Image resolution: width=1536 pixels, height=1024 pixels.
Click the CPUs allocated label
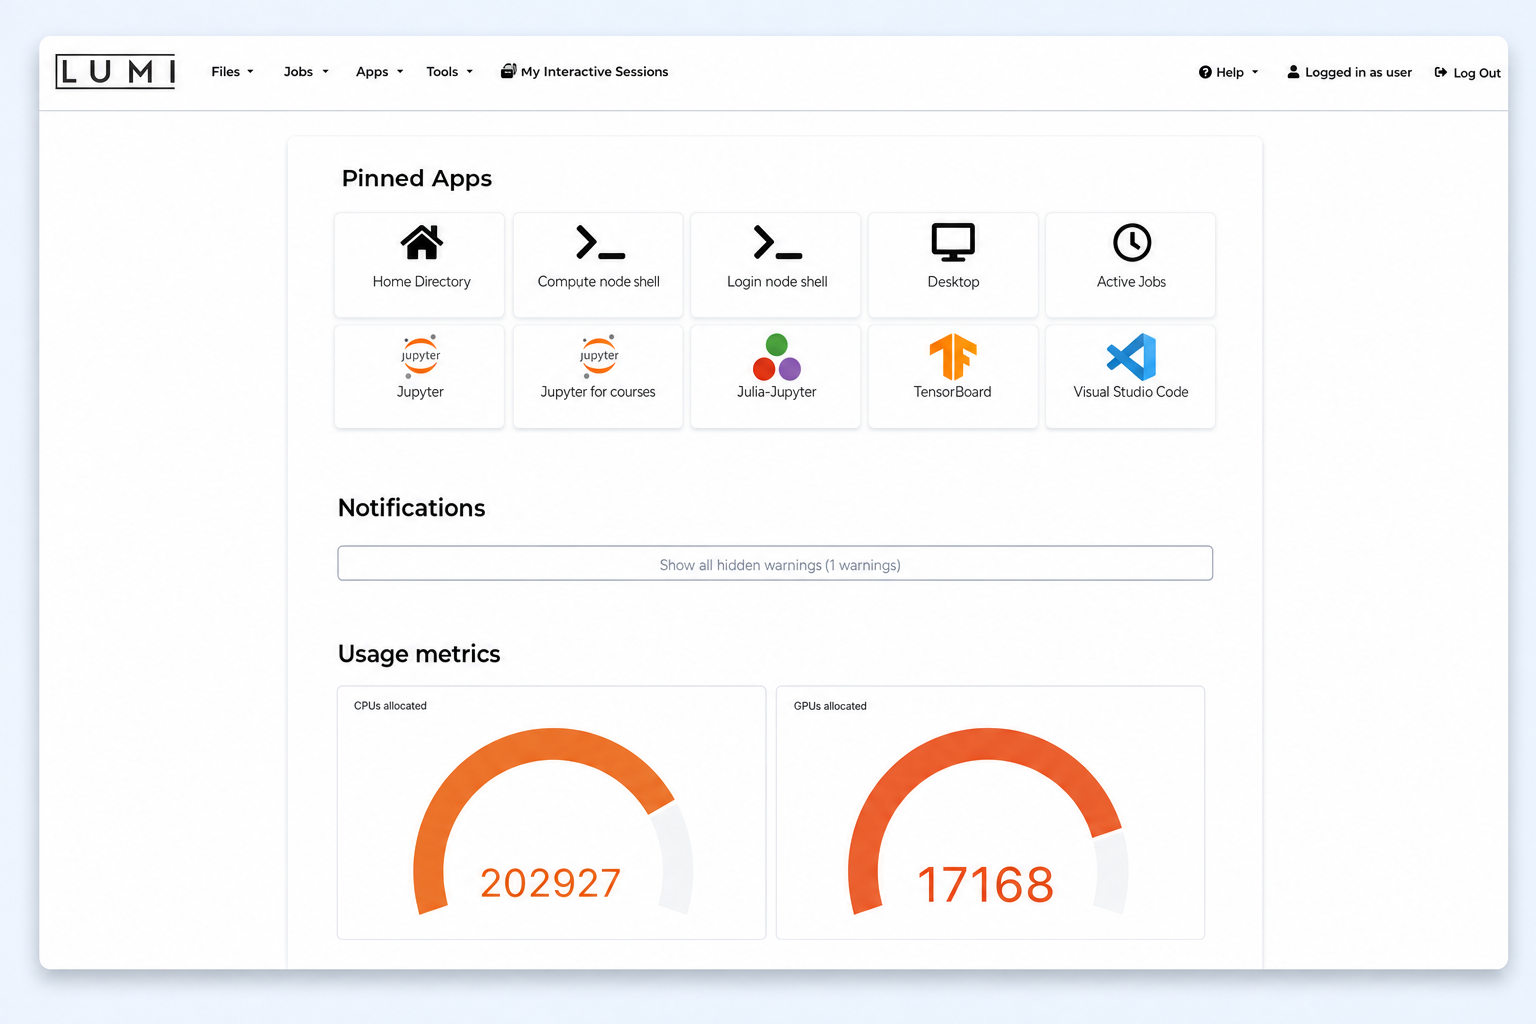pos(390,706)
